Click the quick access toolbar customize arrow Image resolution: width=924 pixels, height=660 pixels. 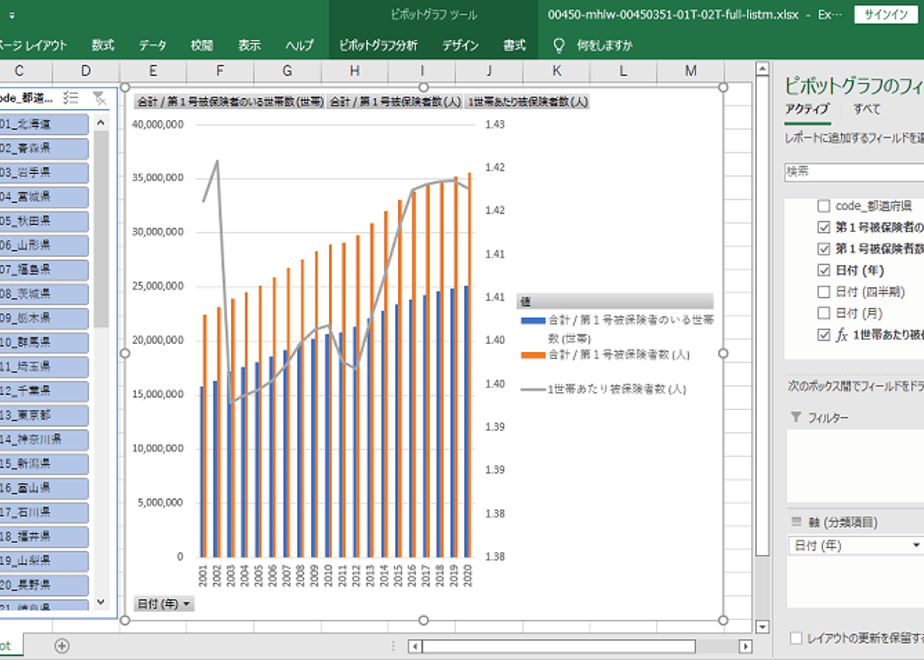[12, 16]
